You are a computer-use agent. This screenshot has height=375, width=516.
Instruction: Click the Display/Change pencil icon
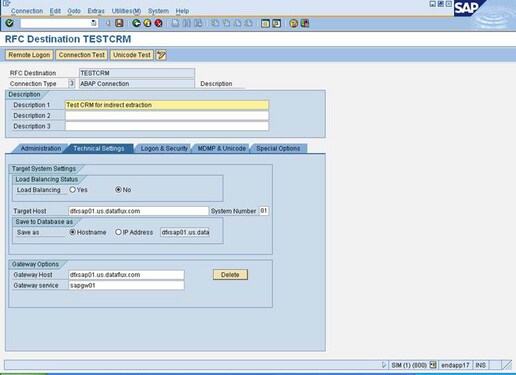point(161,55)
